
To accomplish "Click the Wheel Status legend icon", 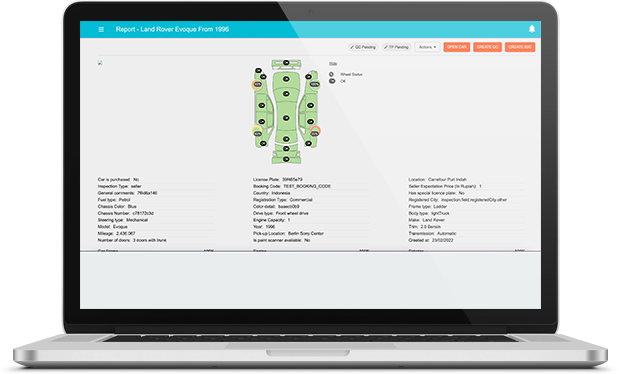I will click(x=332, y=74).
